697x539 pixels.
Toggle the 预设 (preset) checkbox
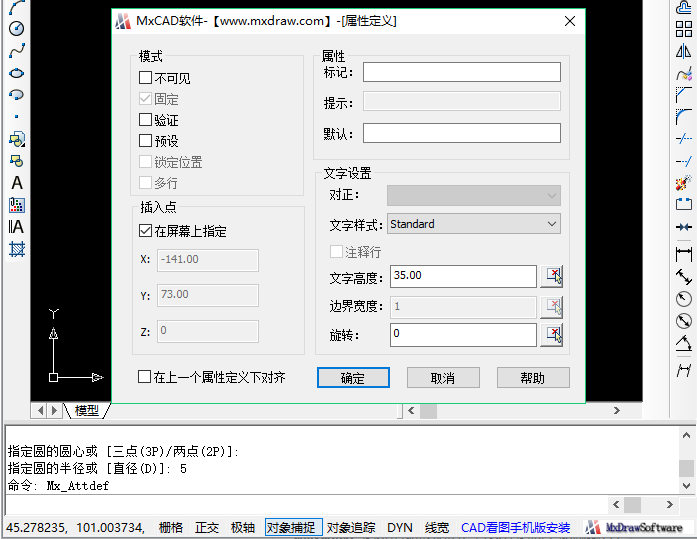coord(145,140)
